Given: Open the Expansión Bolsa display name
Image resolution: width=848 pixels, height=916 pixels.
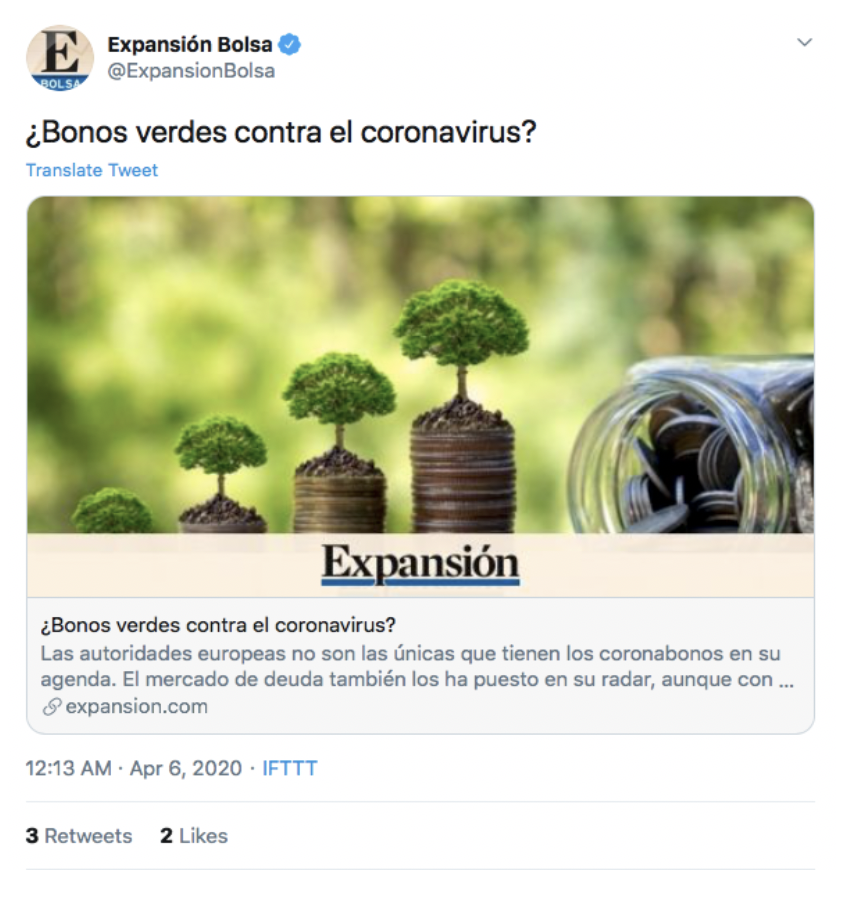Looking at the screenshot, I should tap(190, 44).
